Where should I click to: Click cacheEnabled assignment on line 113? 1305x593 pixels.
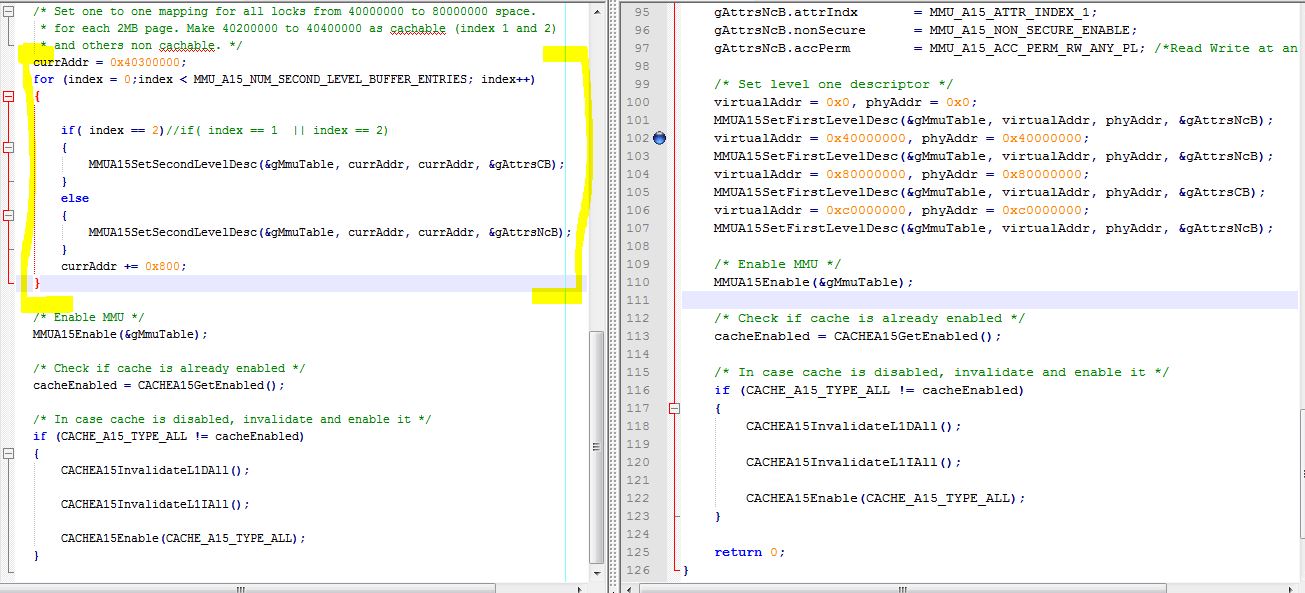click(857, 336)
